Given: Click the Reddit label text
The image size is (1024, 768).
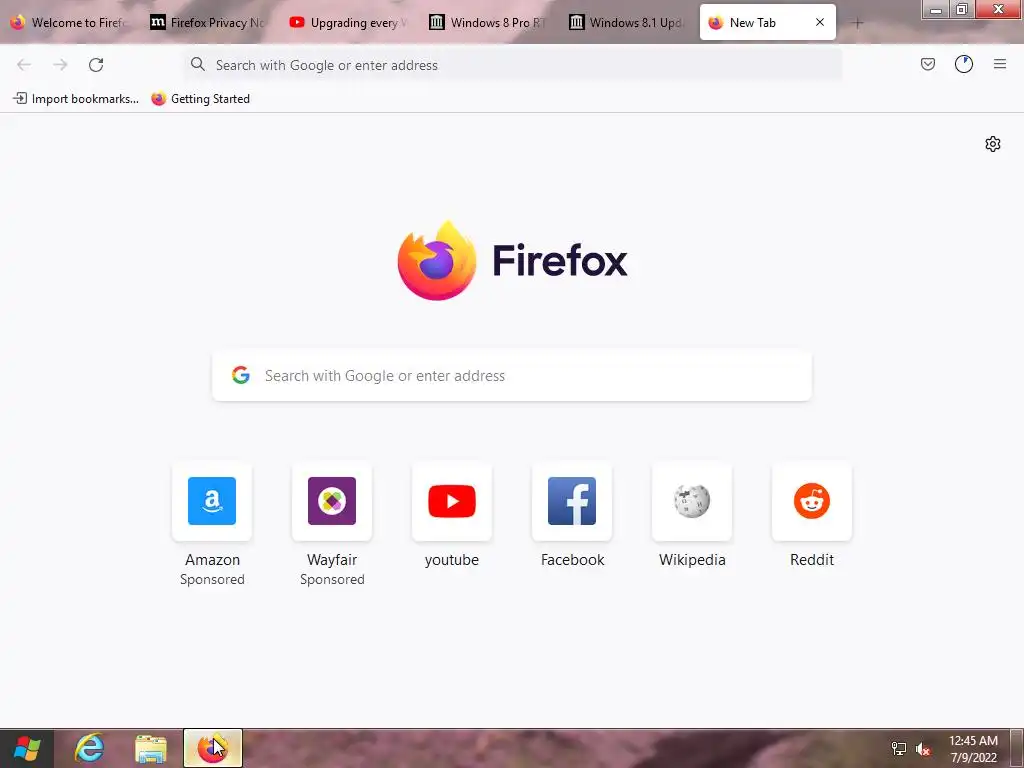Looking at the screenshot, I should pyautogui.click(x=812, y=560).
